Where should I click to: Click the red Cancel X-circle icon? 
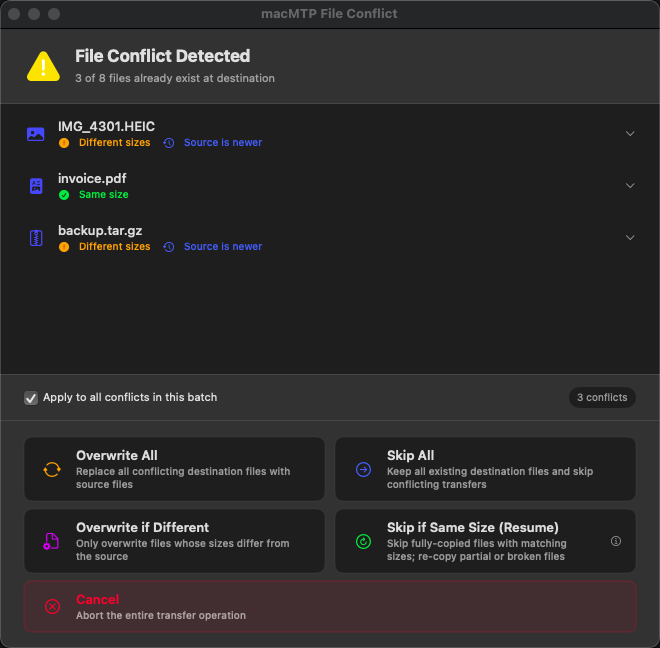pyautogui.click(x=53, y=607)
